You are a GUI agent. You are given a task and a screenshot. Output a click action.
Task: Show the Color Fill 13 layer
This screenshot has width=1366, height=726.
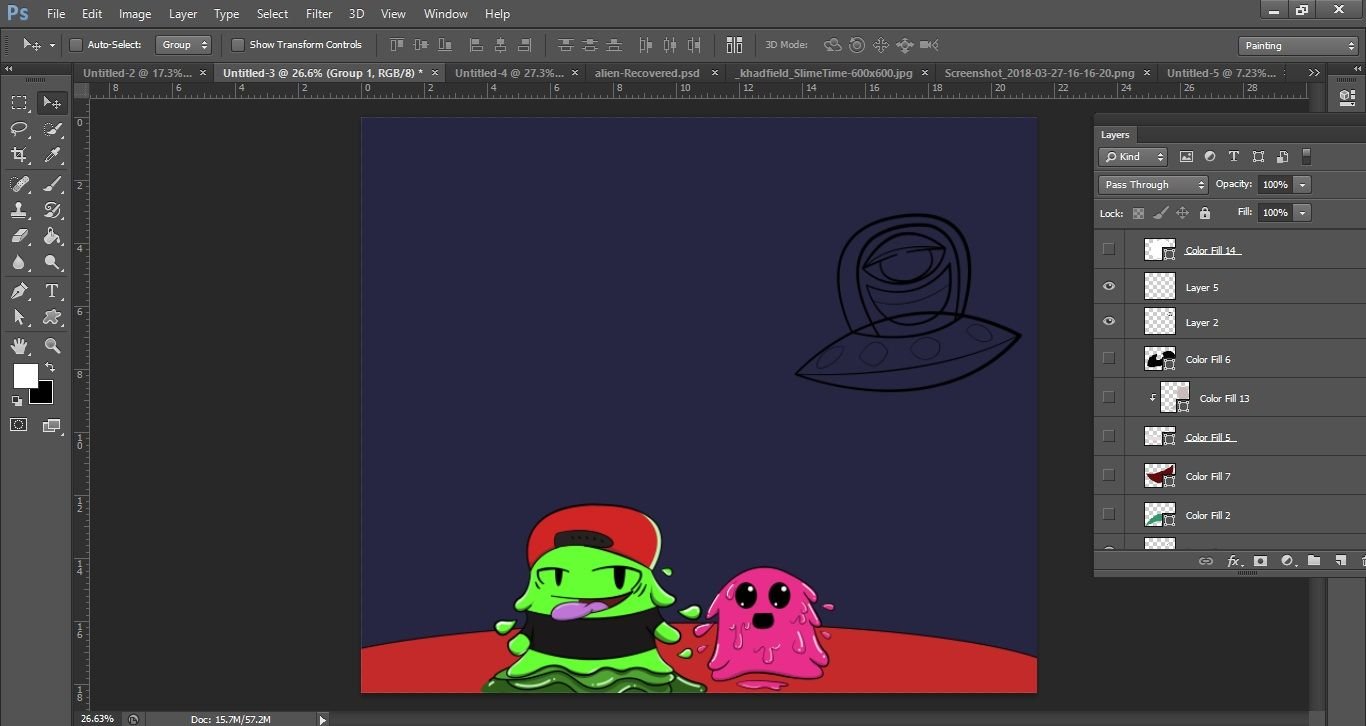[x=1108, y=397]
